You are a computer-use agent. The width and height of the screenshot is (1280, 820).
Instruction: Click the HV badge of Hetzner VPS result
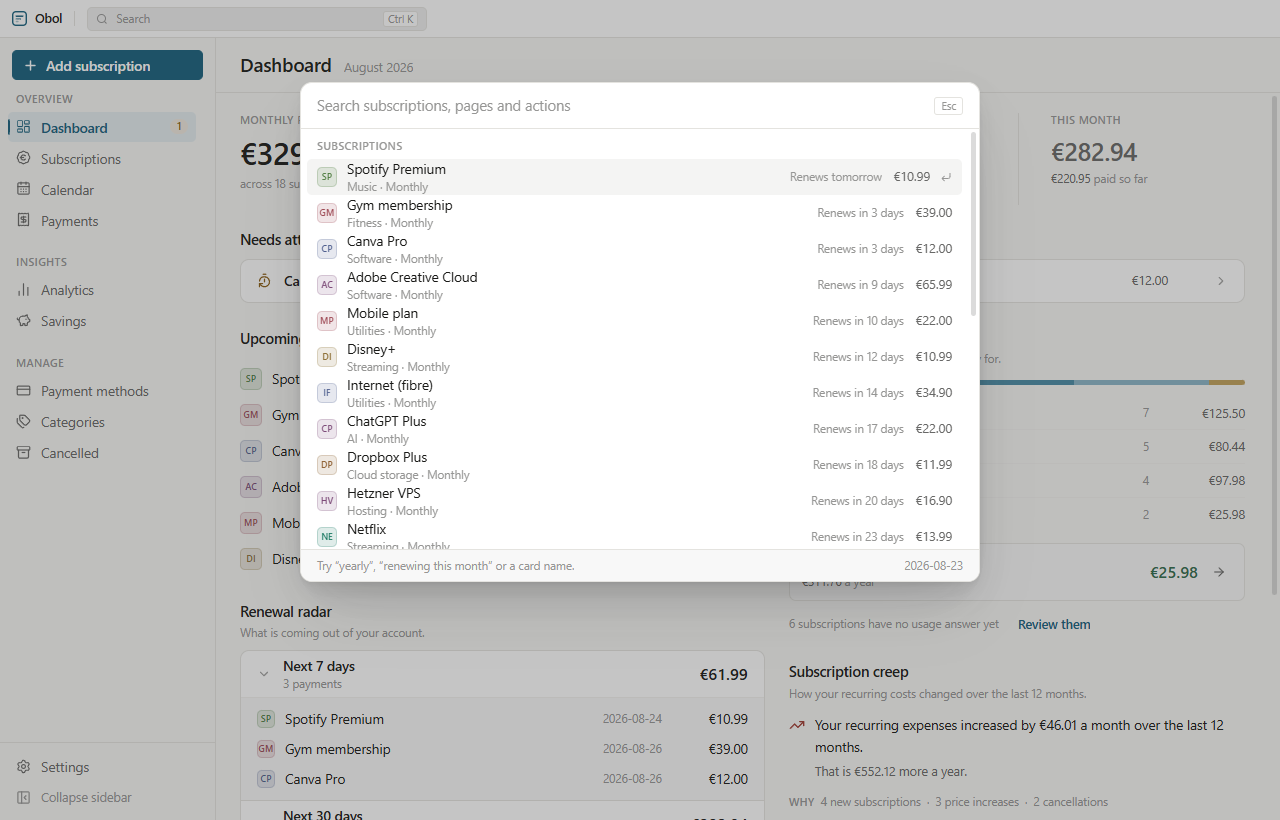point(327,501)
